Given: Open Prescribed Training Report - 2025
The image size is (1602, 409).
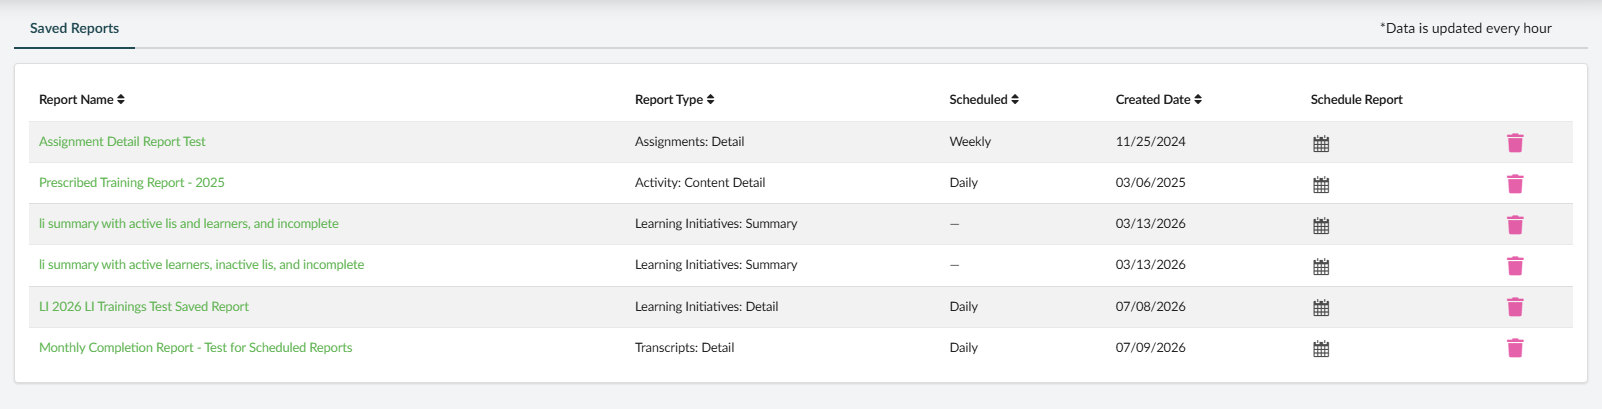Looking at the screenshot, I should tap(132, 183).
